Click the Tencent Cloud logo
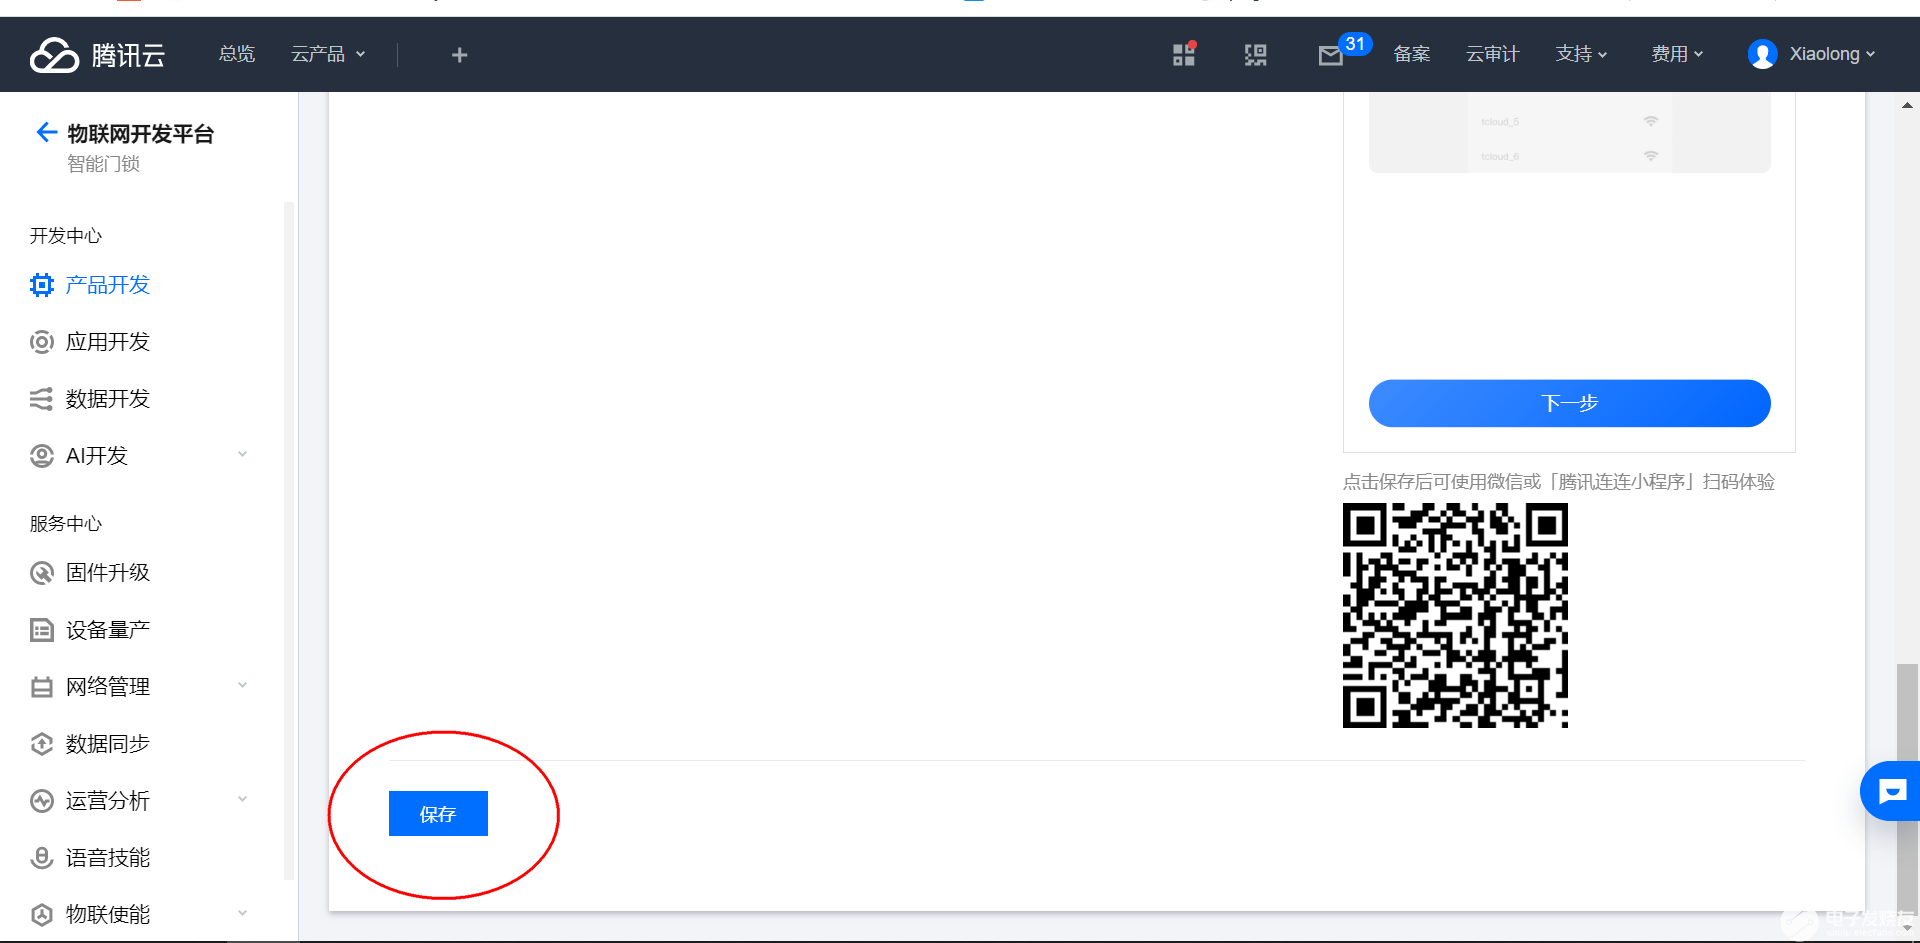 [97, 55]
